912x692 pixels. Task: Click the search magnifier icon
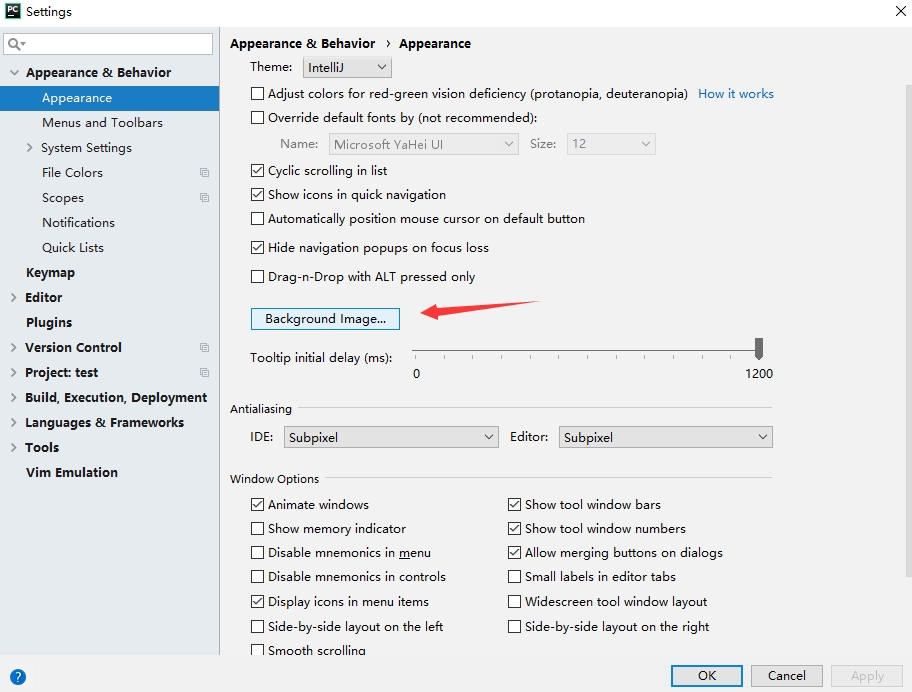(15, 44)
